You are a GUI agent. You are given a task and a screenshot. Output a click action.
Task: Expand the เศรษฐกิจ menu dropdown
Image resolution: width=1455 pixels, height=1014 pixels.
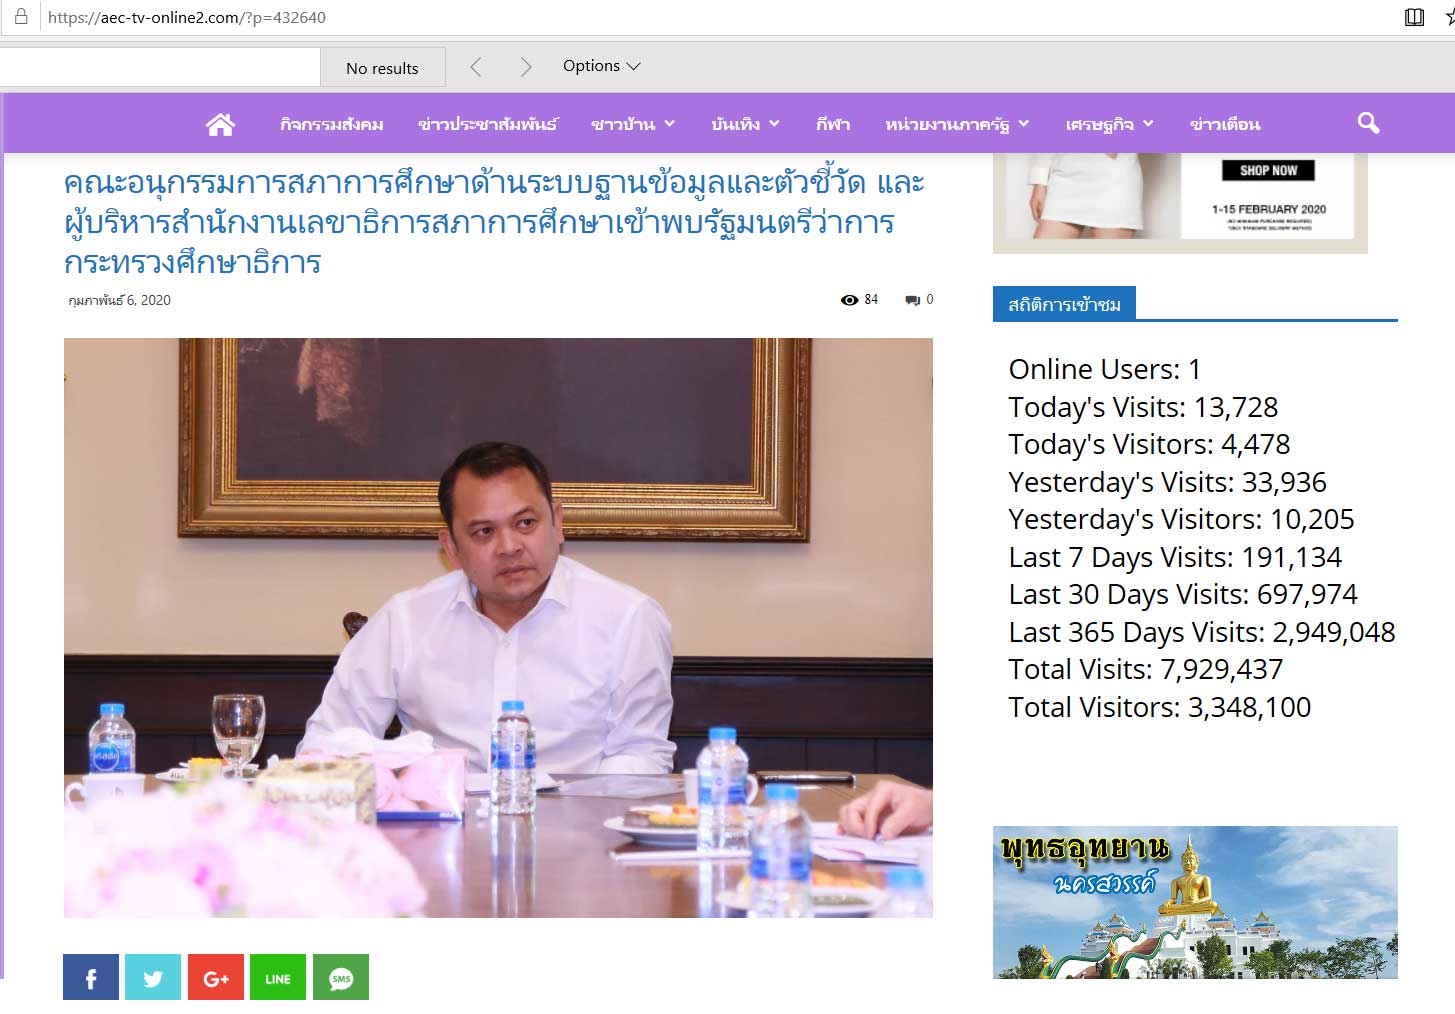pos(1108,124)
